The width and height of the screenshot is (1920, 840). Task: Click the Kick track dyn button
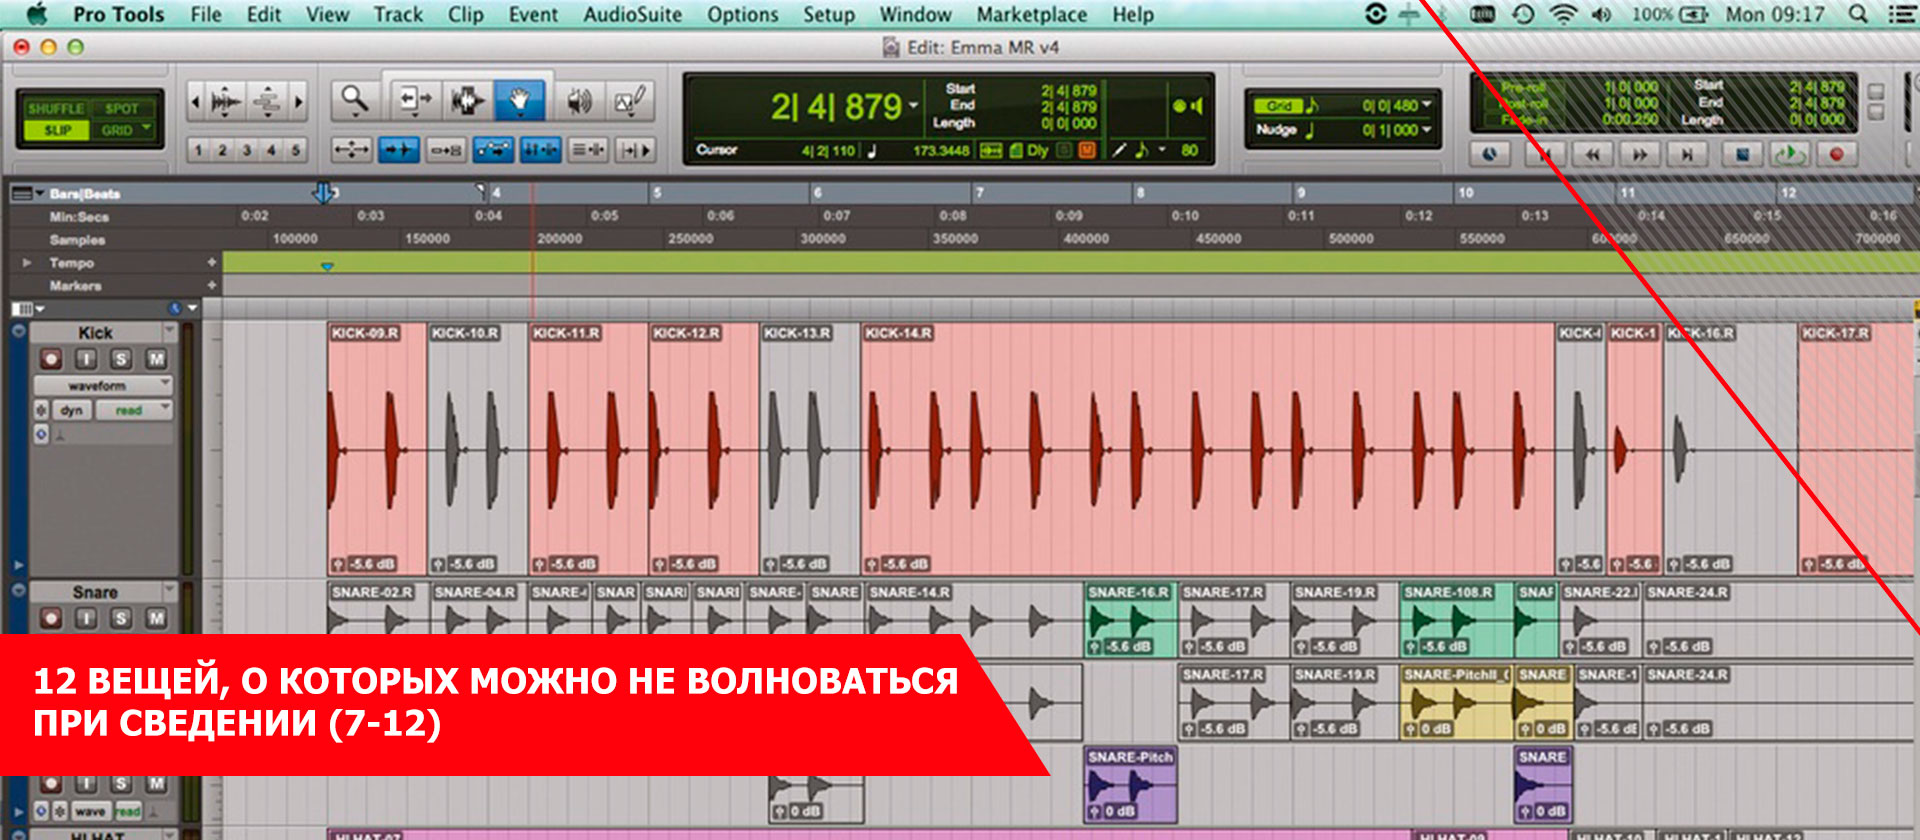pos(71,410)
